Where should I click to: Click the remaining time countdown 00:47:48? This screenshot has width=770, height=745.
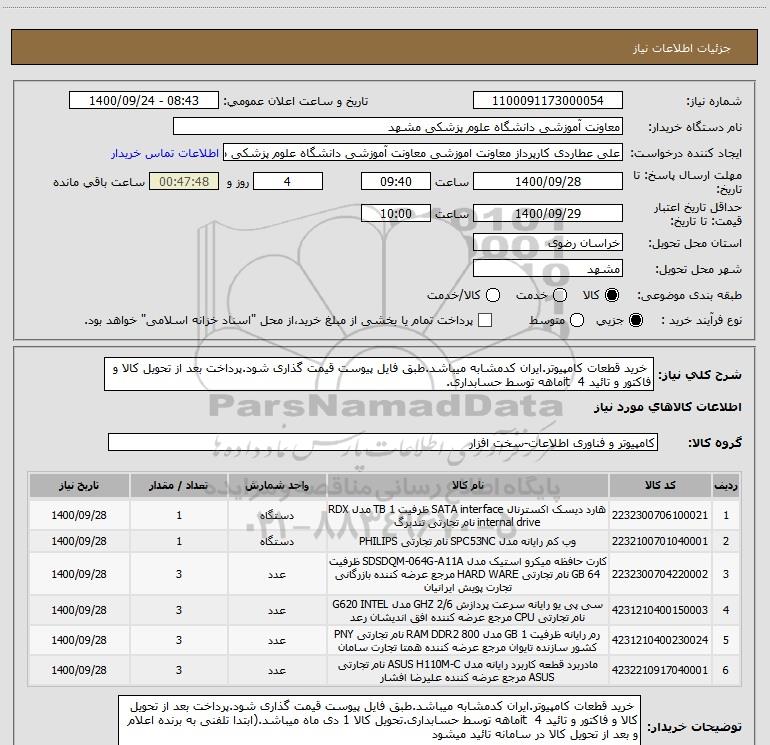(x=184, y=181)
